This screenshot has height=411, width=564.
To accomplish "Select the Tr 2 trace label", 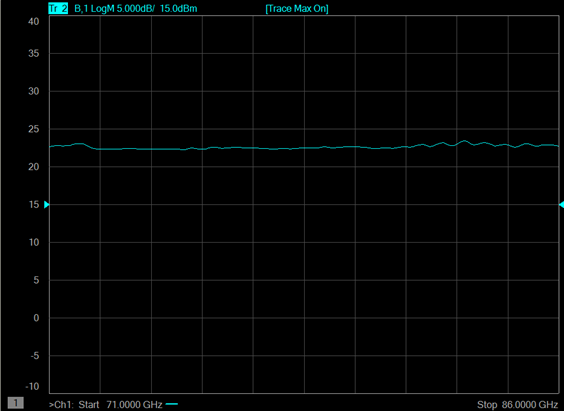I will [x=58, y=9].
